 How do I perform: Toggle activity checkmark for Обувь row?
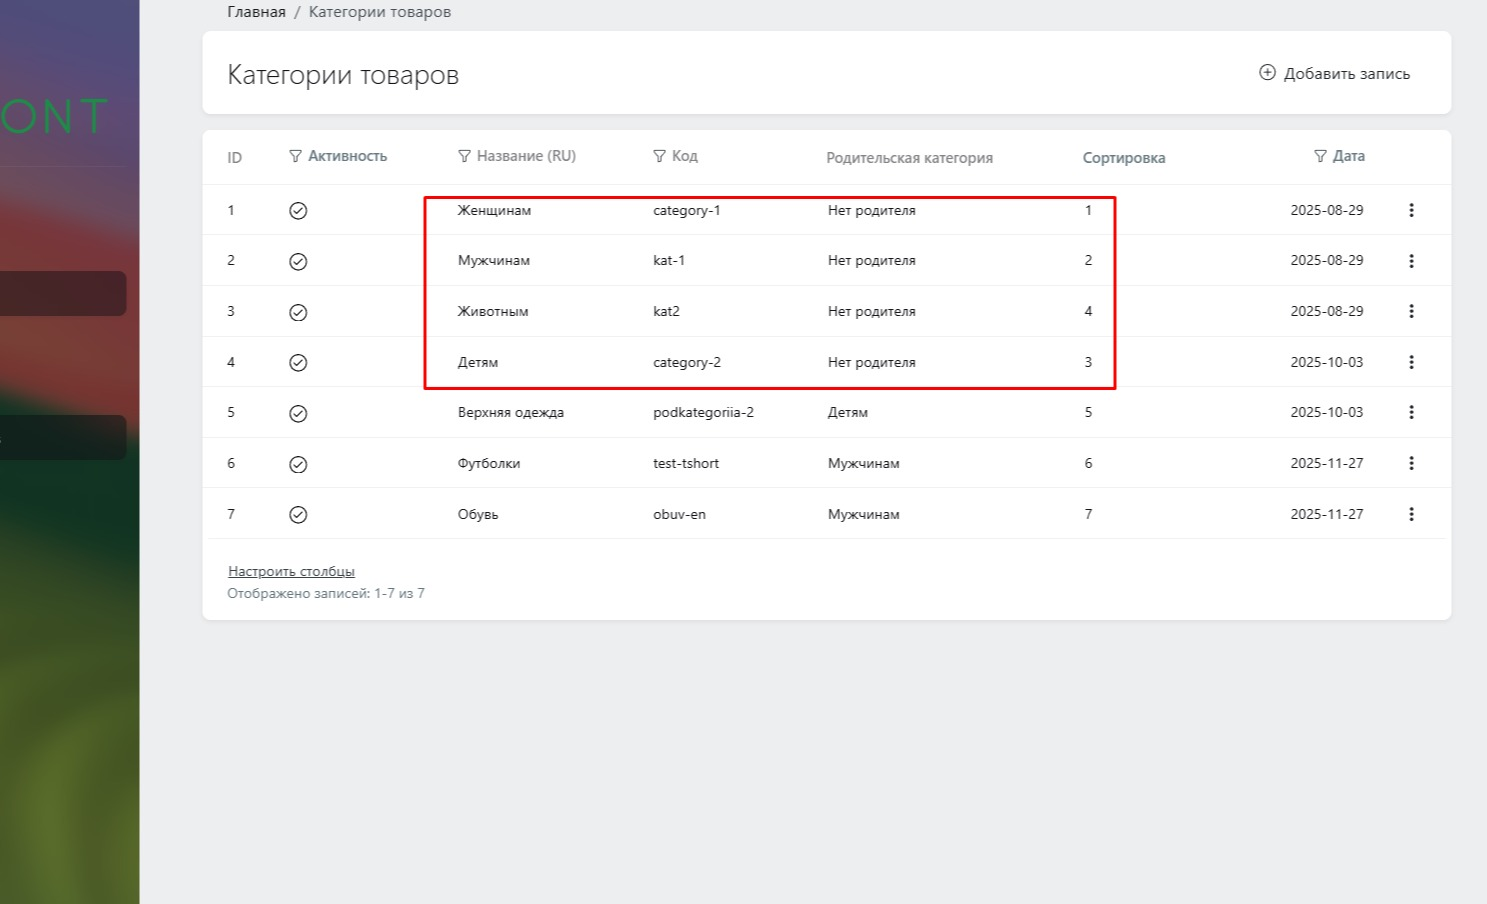tap(298, 515)
